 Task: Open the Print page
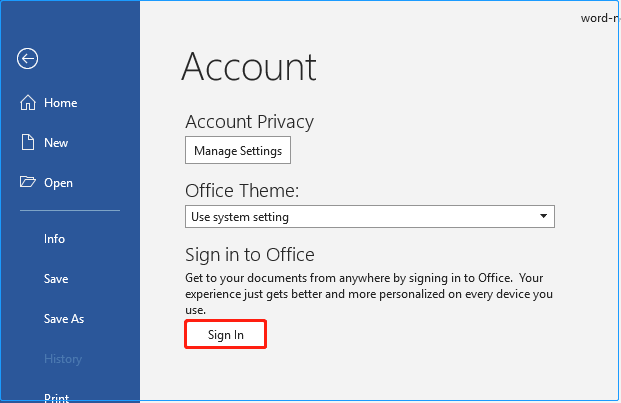point(56,397)
